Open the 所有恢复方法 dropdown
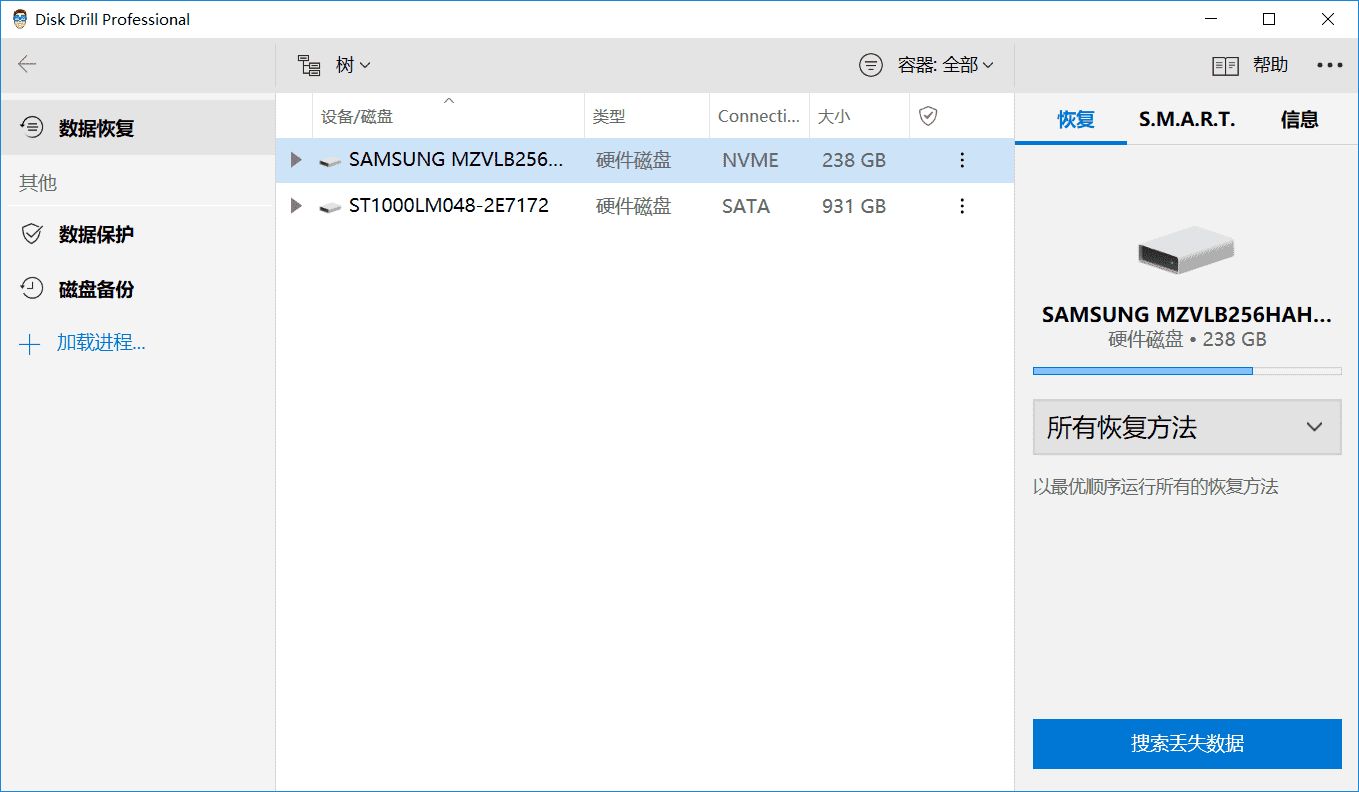 coord(1186,427)
